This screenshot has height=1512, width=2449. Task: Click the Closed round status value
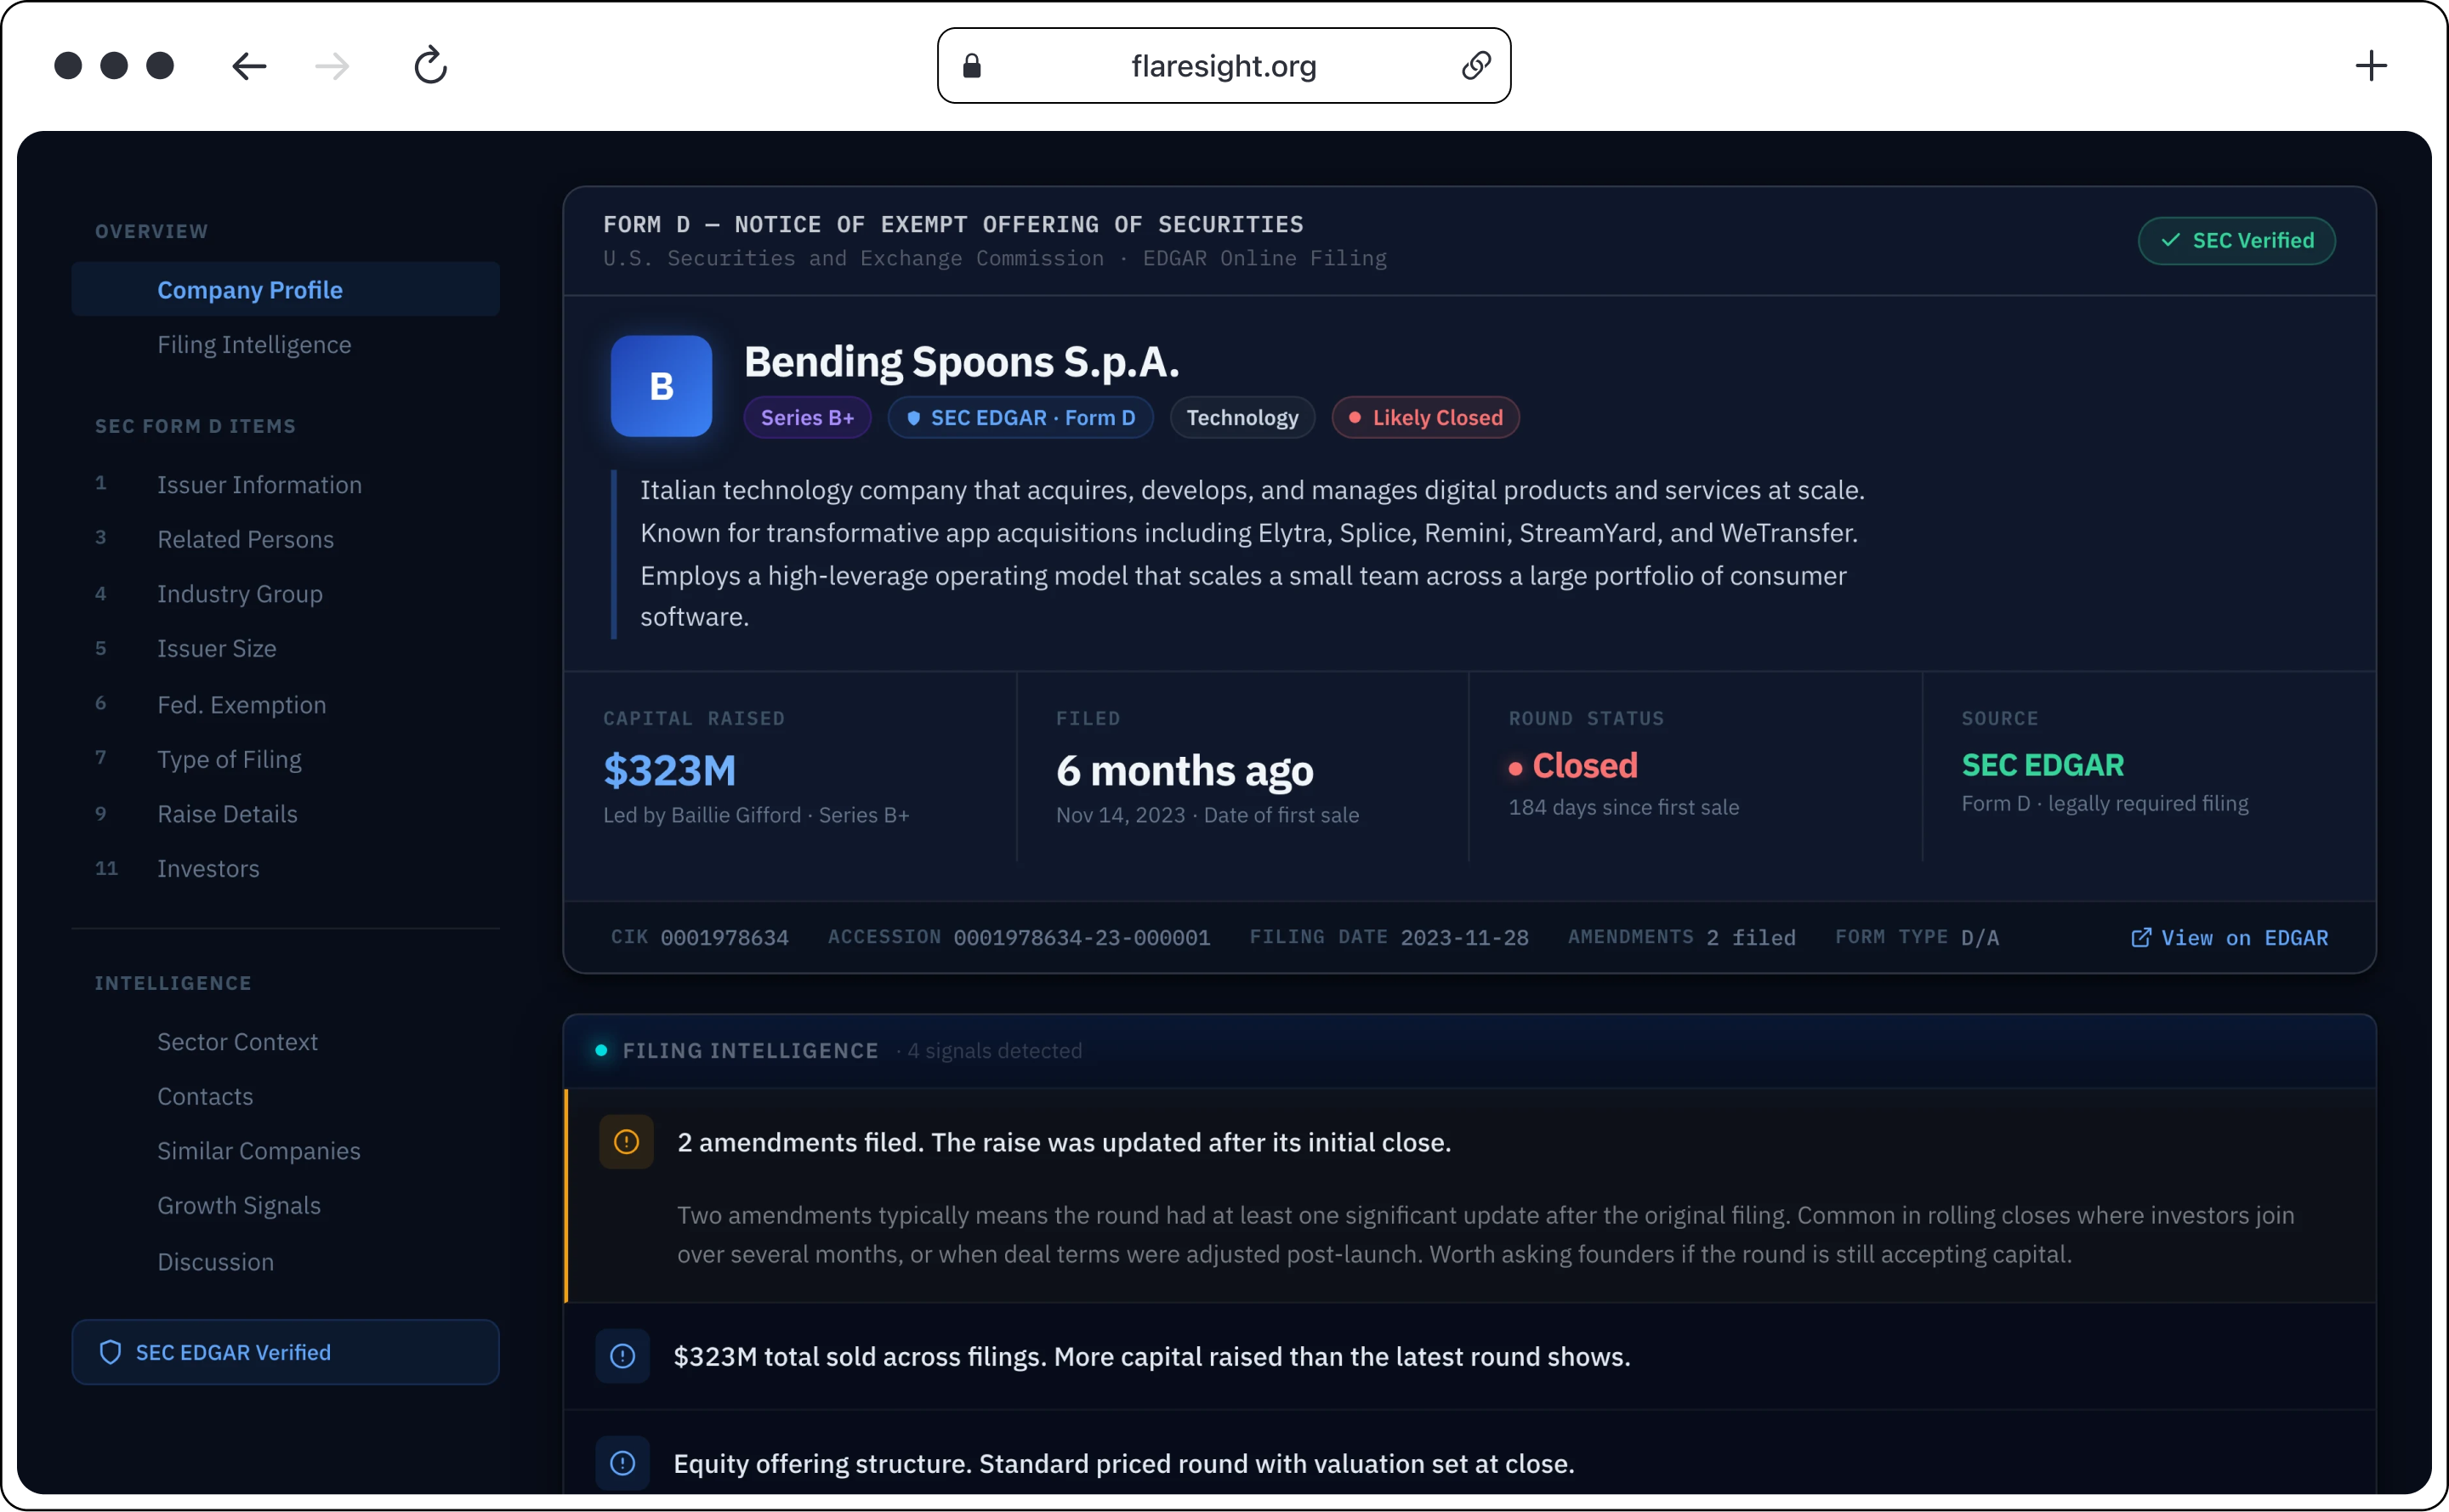tap(1573, 766)
